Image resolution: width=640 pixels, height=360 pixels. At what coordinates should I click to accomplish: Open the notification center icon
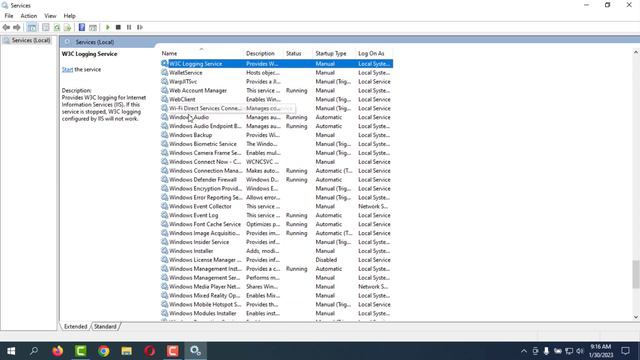click(x=625, y=351)
